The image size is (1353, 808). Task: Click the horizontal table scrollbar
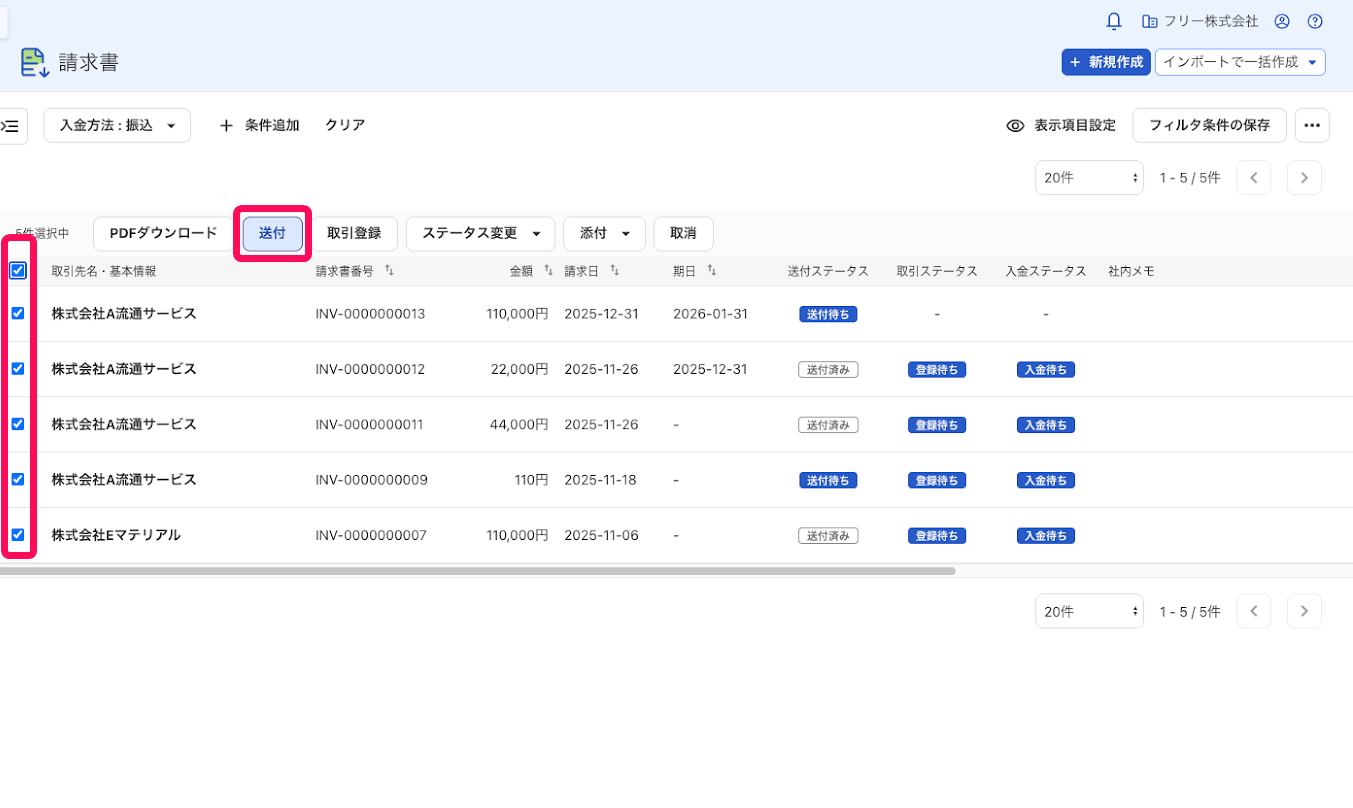click(x=478, y=571)
